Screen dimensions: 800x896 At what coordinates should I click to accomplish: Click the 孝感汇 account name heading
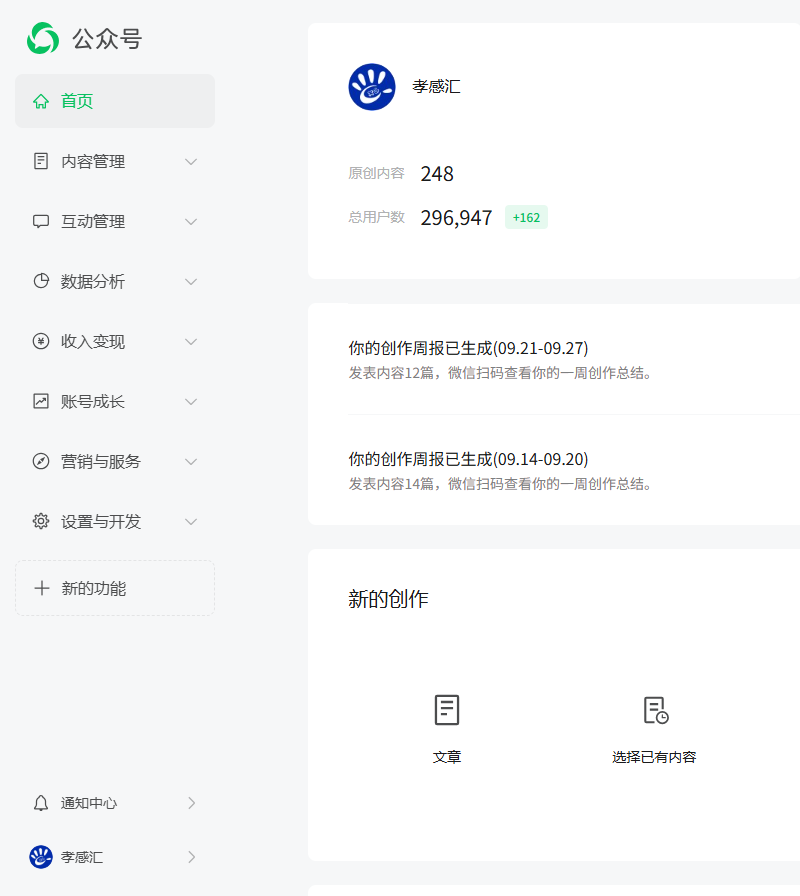[436, 87]
